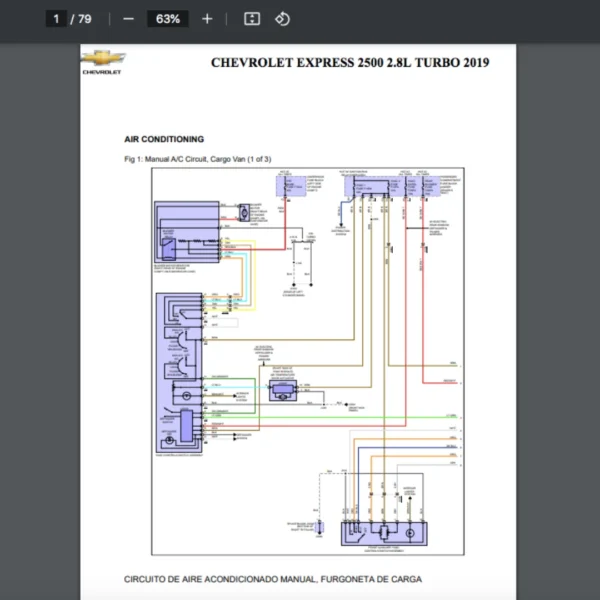
Task: Click the Chevrolet Express 2500 title heading
Action: 350,63
